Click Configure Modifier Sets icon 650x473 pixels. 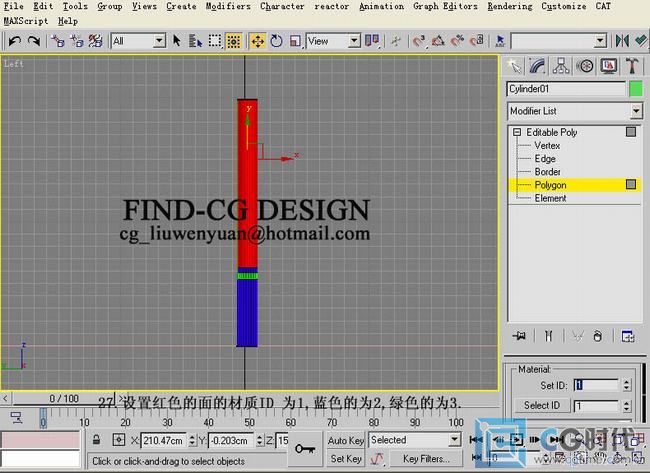628,336
